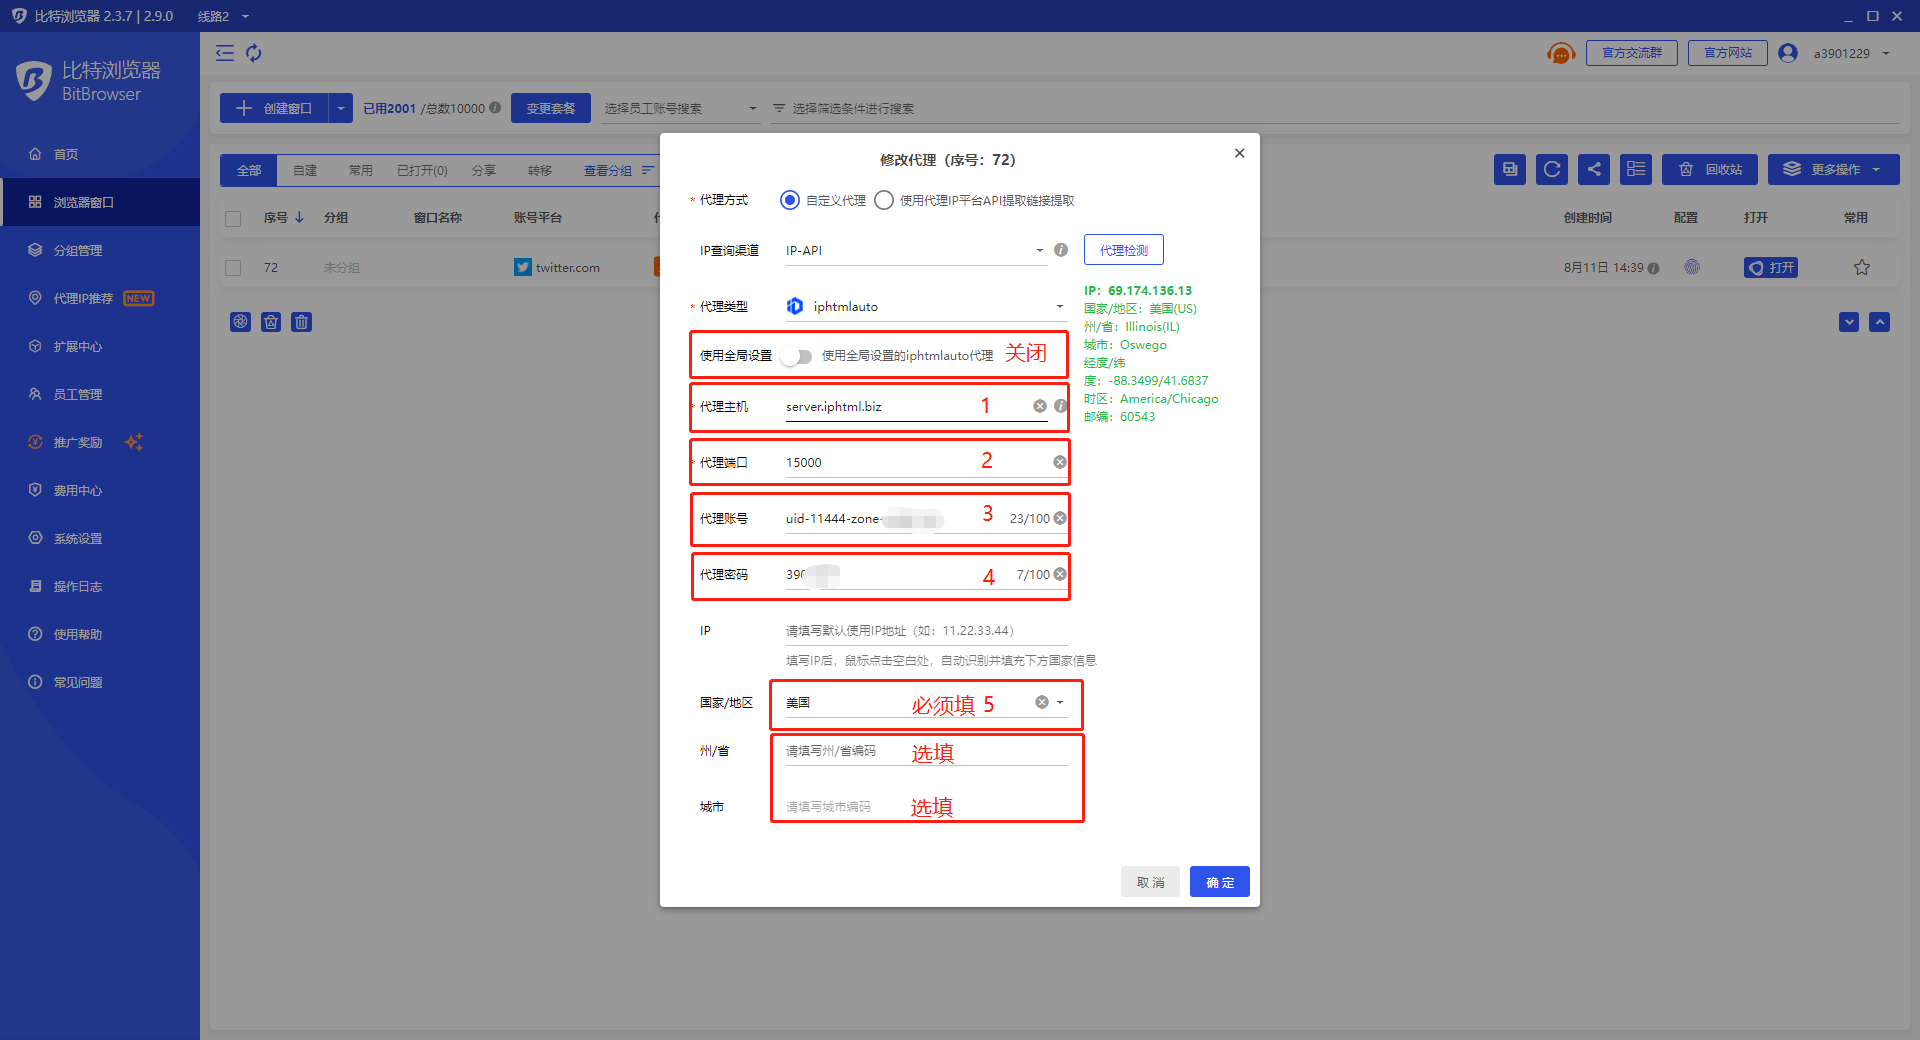Close the modify proxy dialog
Screen dimensions: 1920x1040
(1239, 153)
